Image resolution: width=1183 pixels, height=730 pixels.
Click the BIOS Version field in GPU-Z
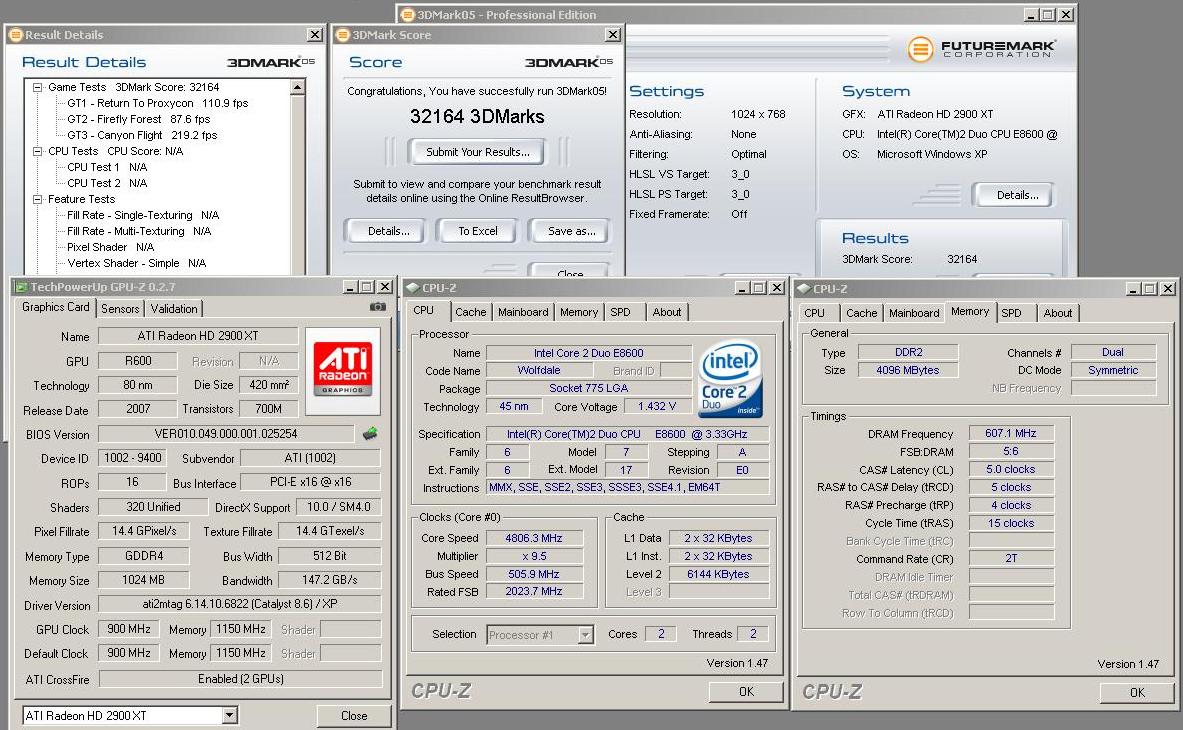click(226, 434)
